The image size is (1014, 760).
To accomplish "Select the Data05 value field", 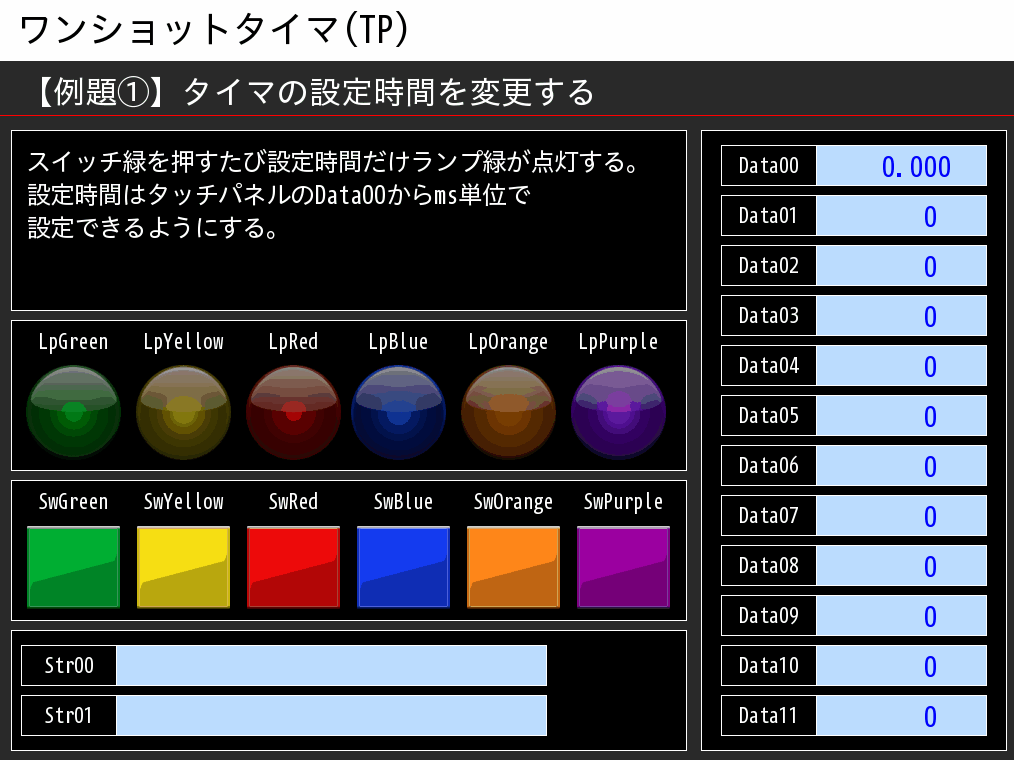I will [x=901, y=415].
